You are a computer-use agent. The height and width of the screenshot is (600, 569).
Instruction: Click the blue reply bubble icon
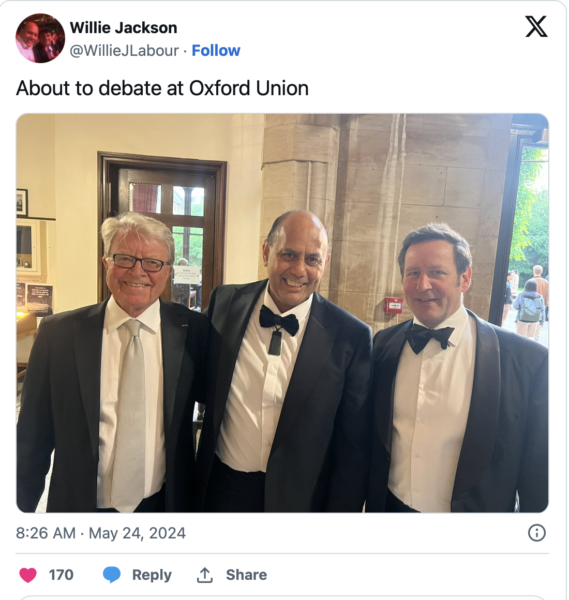pyautogui.click(x=112, y=575)
